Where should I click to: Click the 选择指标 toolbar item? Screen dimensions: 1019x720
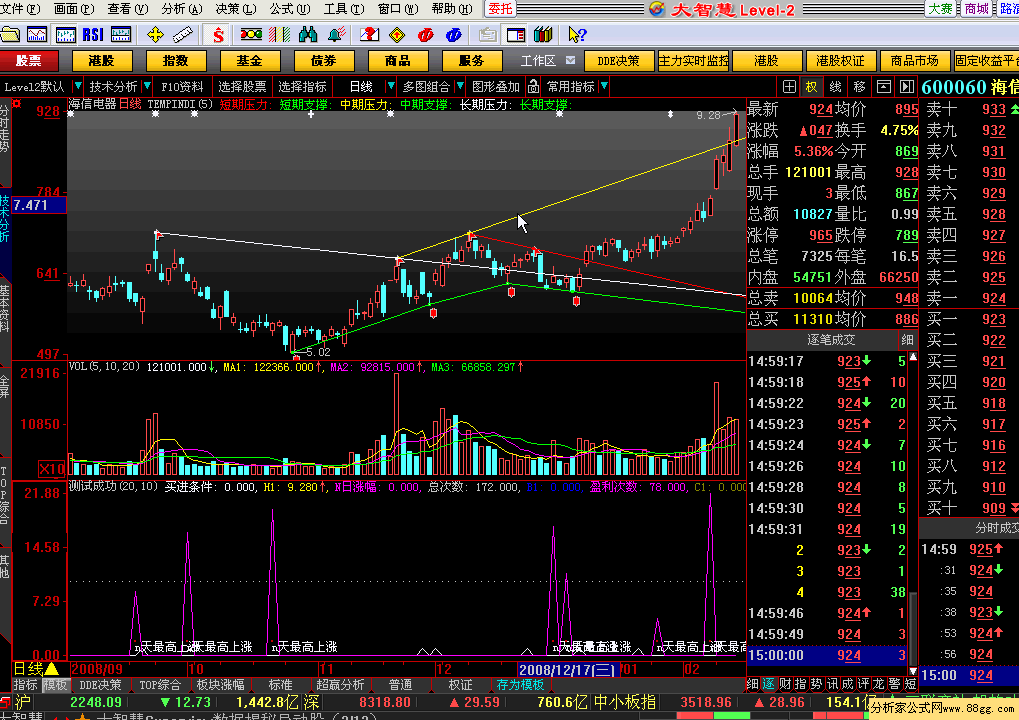click(303, 86)
